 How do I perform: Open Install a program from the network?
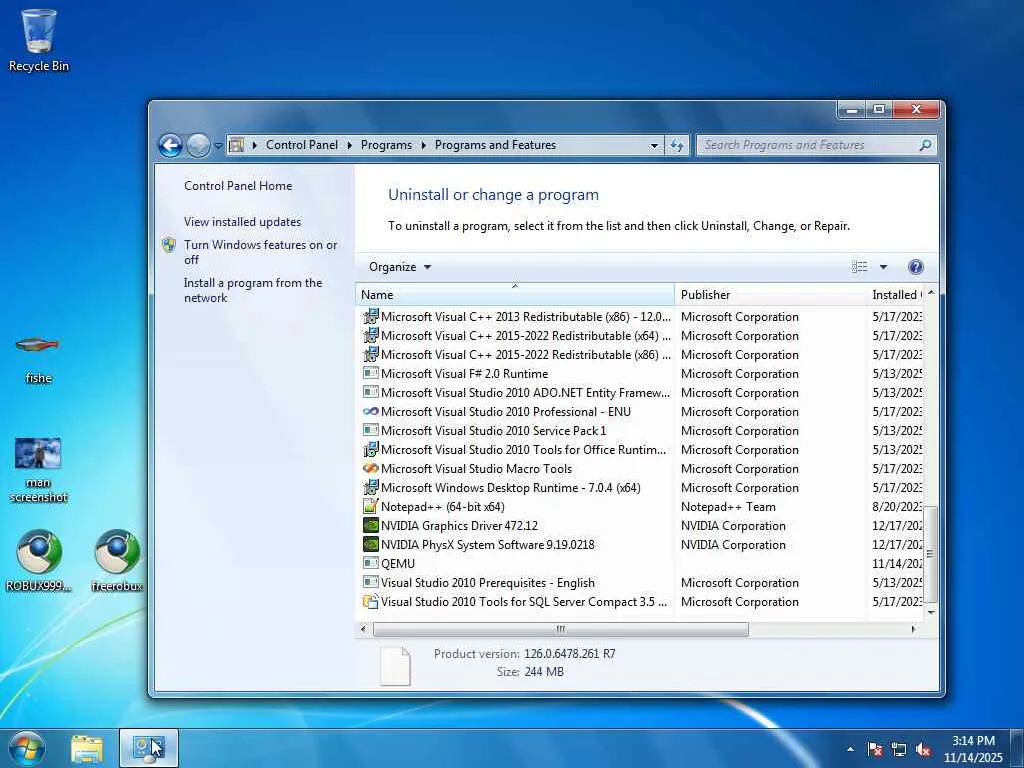click(253, 290)
